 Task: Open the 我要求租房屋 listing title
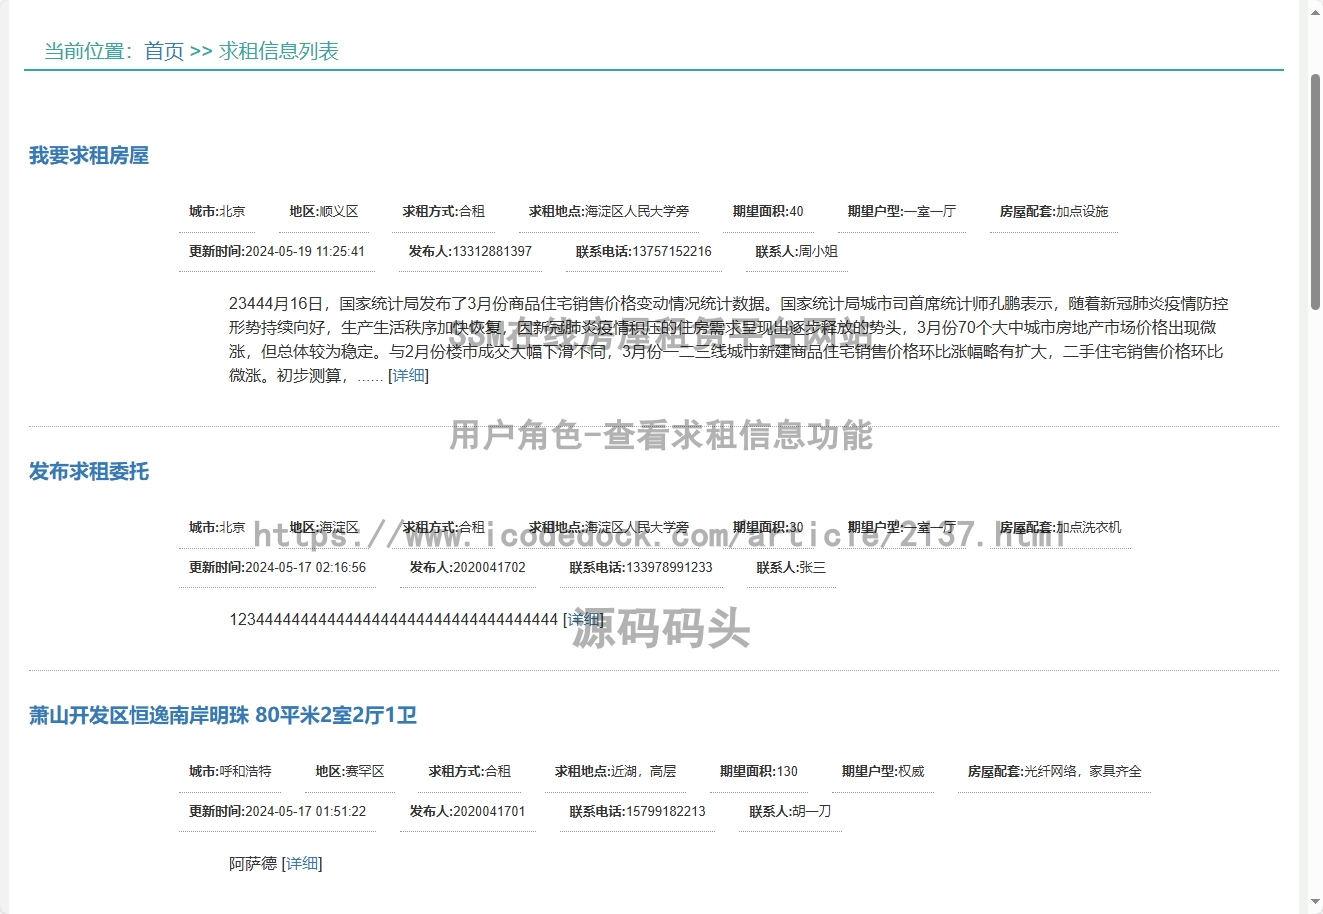[89, 155]
